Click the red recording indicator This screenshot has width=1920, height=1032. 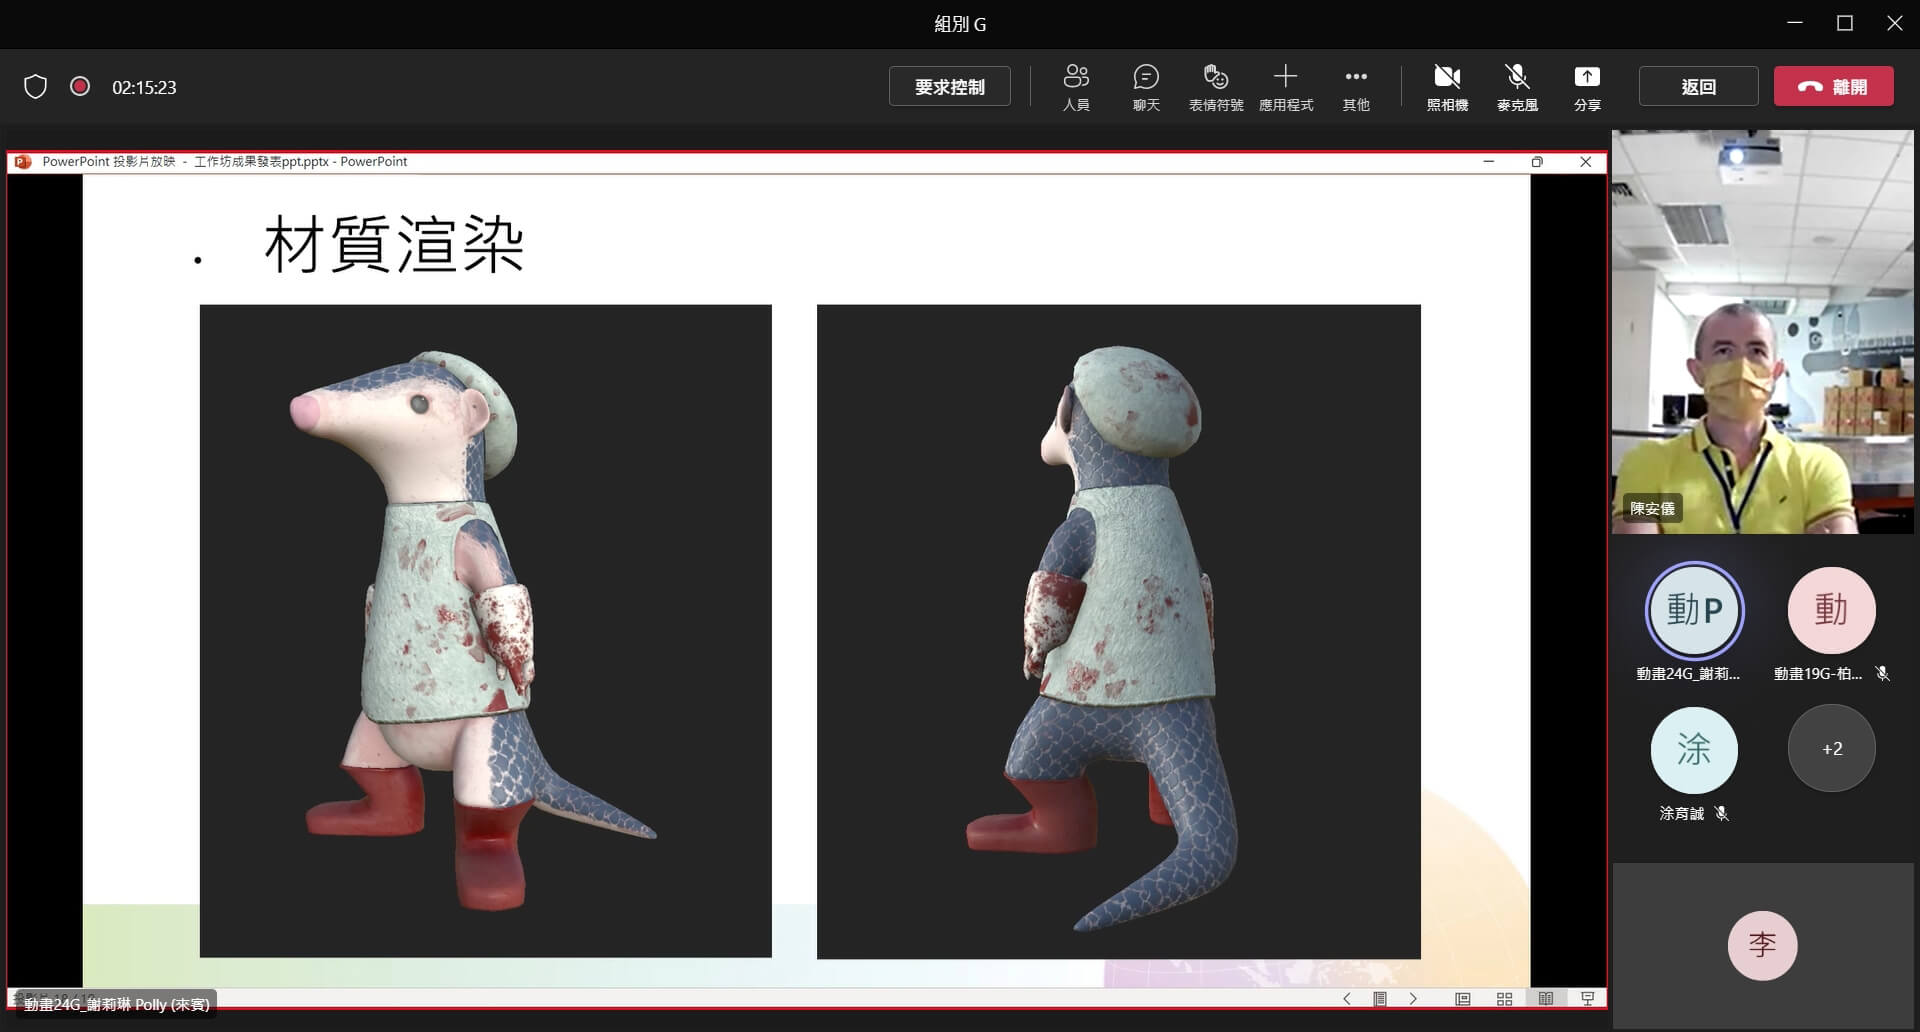80,87
